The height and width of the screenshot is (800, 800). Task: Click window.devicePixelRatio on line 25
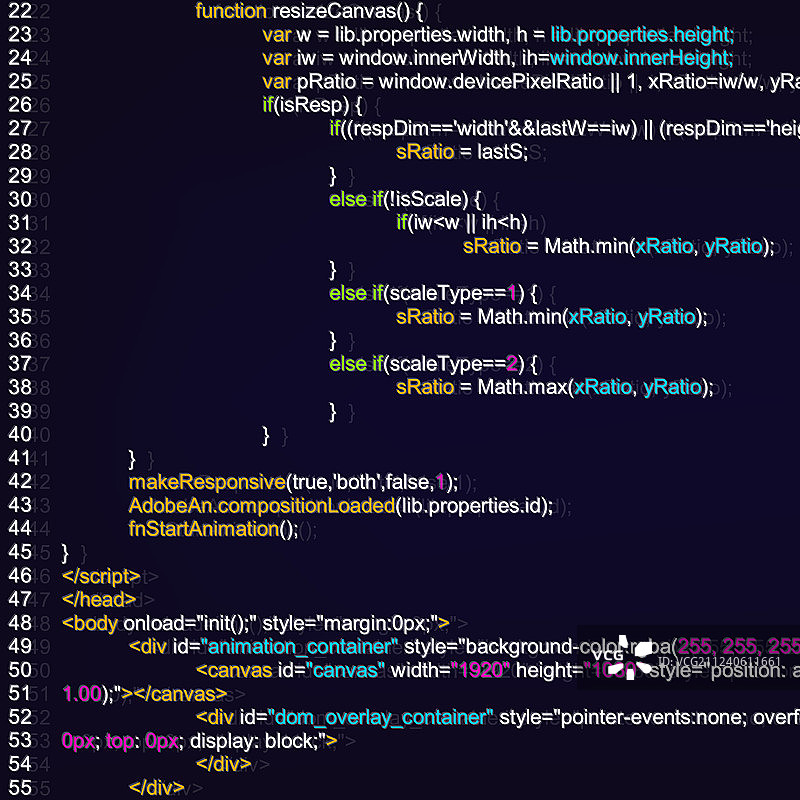(x=491, y=82)
